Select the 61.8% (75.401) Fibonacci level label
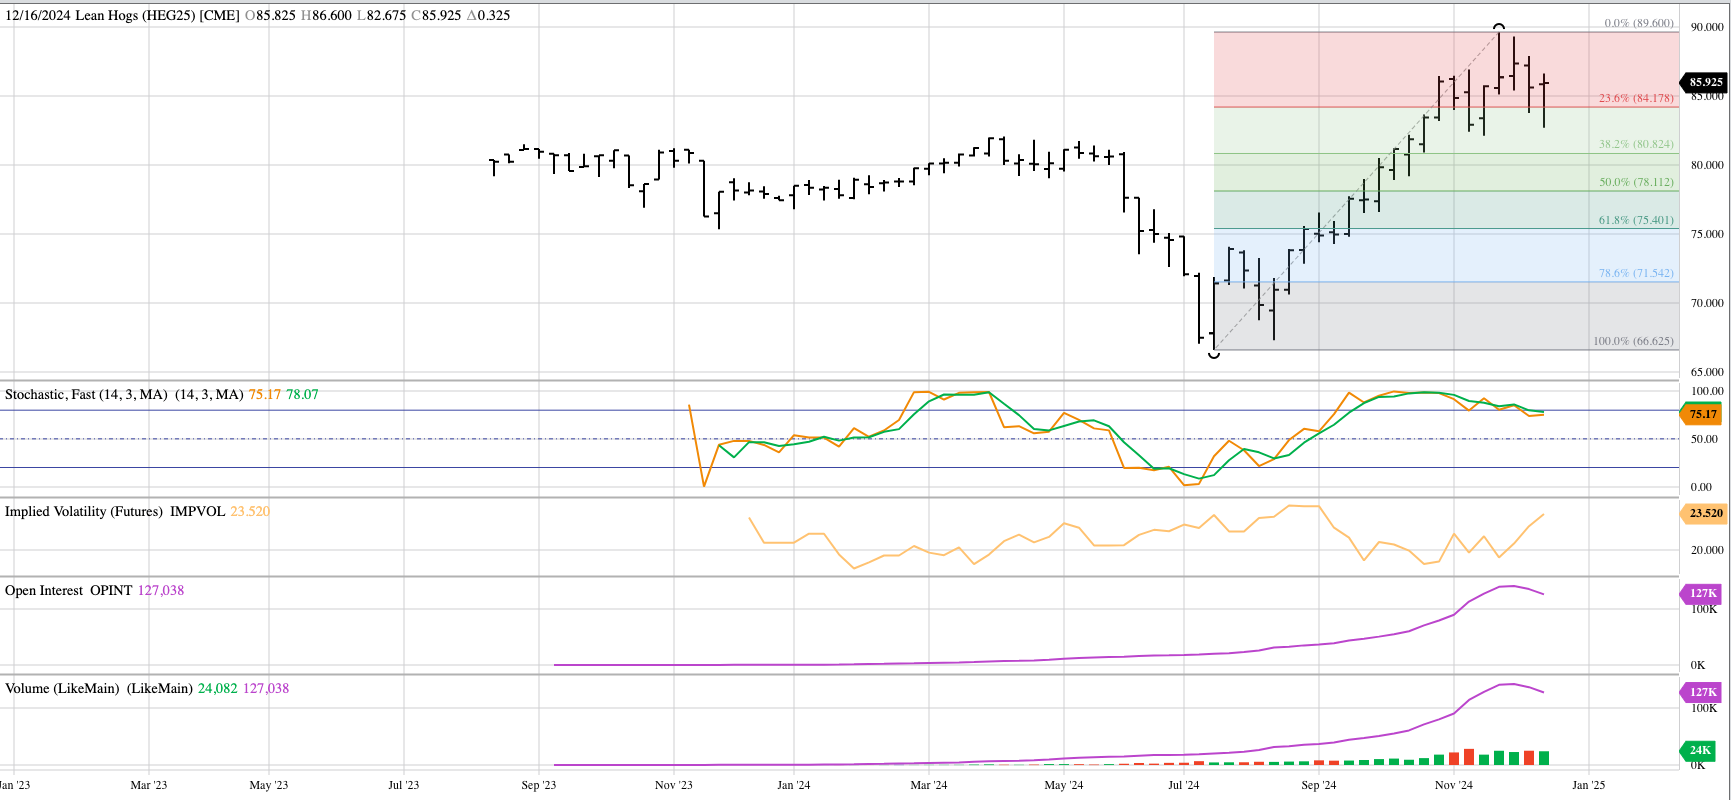Image resolution: width=1731 pixels, height=800 pixels. pos(1635,220)
